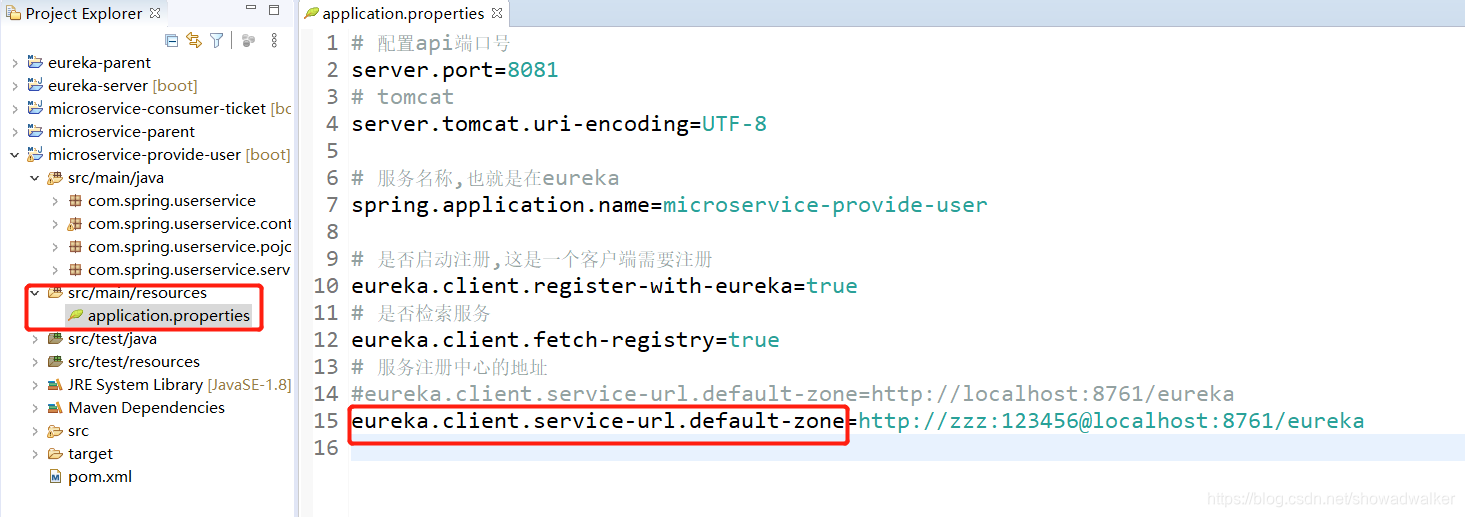Expand the src/test/java folder
Screen dimensions: 1465x517
(35, 339)
